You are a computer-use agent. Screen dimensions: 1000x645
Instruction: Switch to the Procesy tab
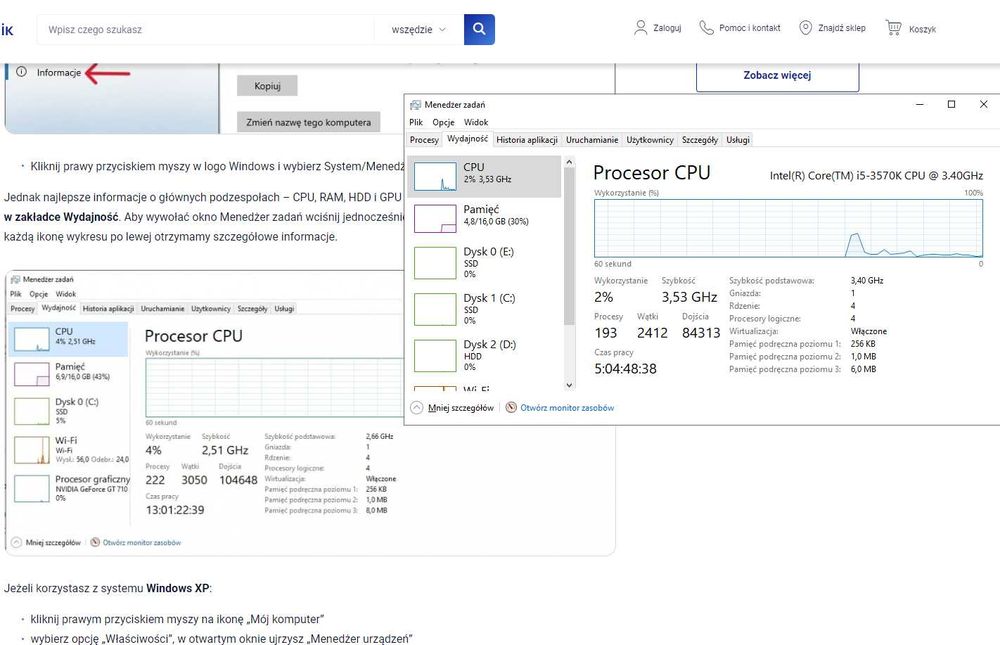click(424, 140)
